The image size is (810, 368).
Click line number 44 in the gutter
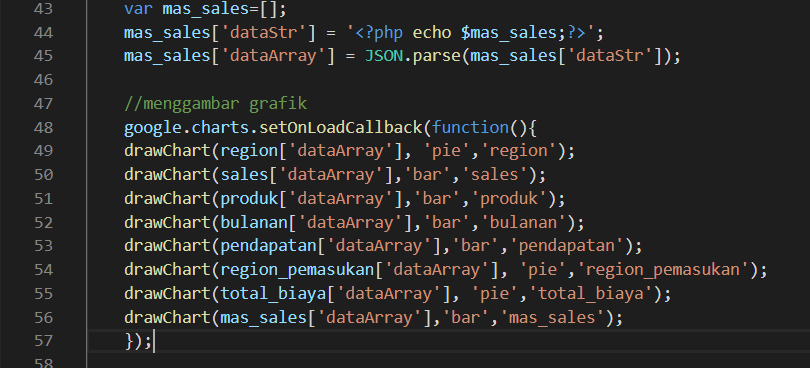(x=43, y=33)
